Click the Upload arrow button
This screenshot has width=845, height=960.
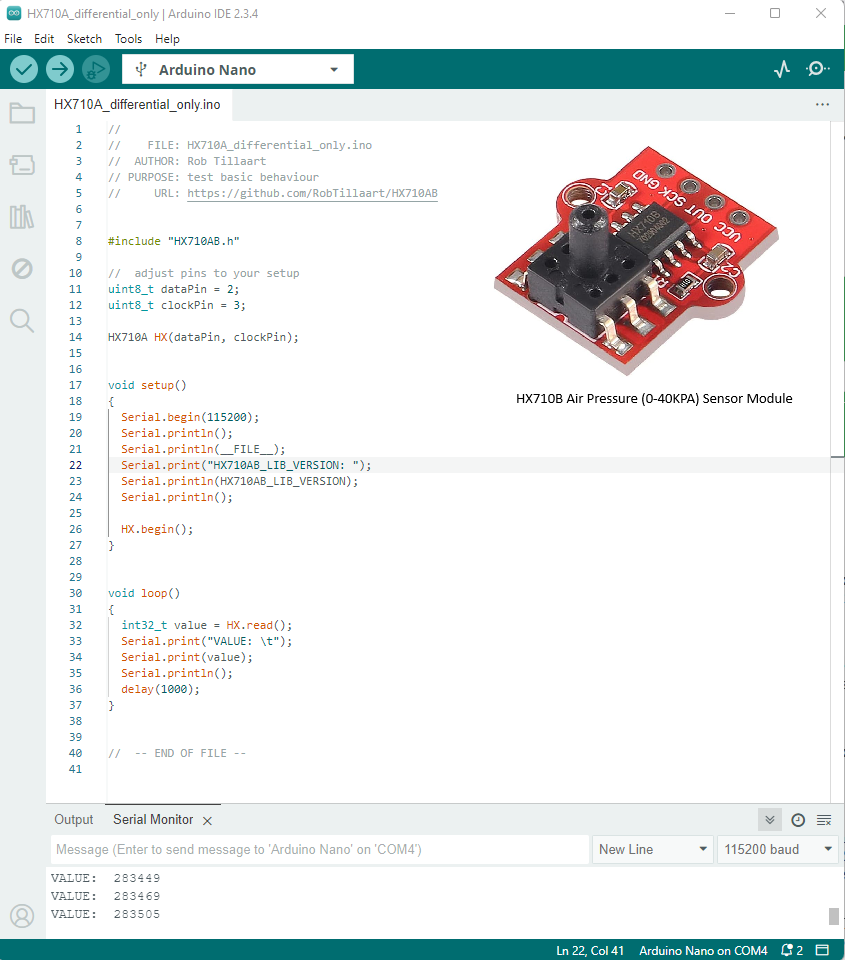[x=60, y=69]
